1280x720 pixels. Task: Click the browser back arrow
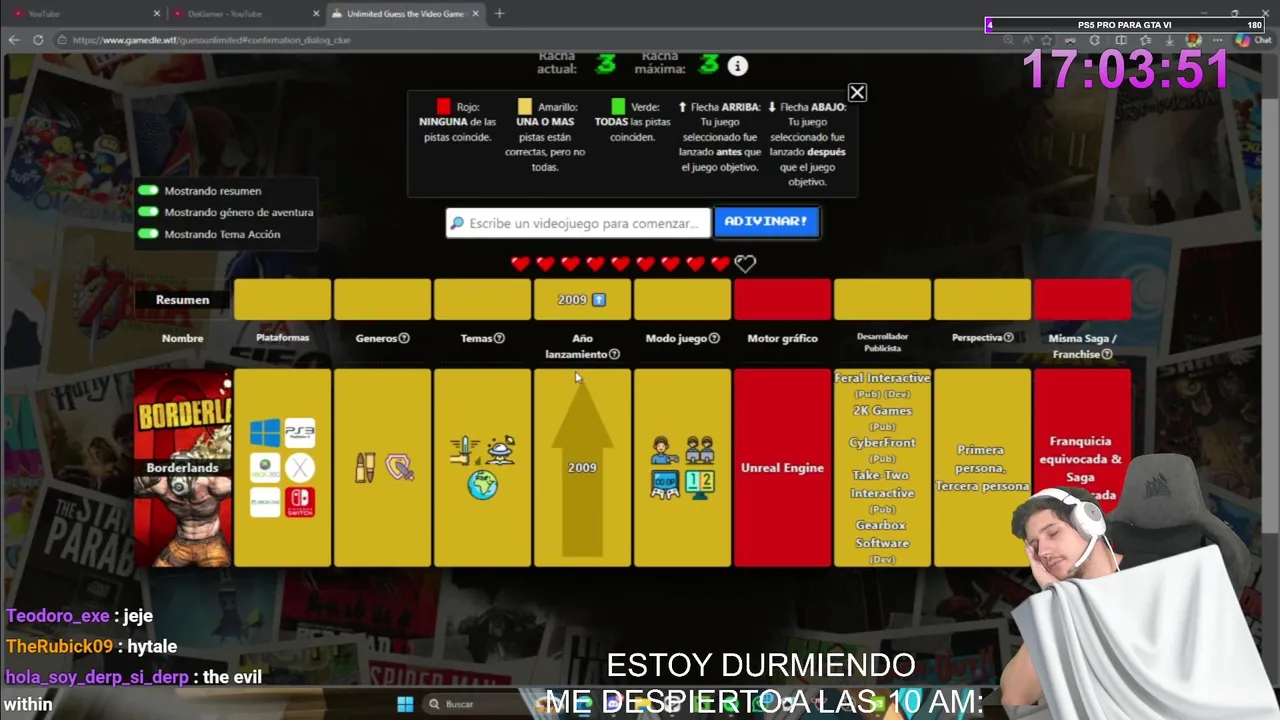pyautogui.click(x=14, y=40)
